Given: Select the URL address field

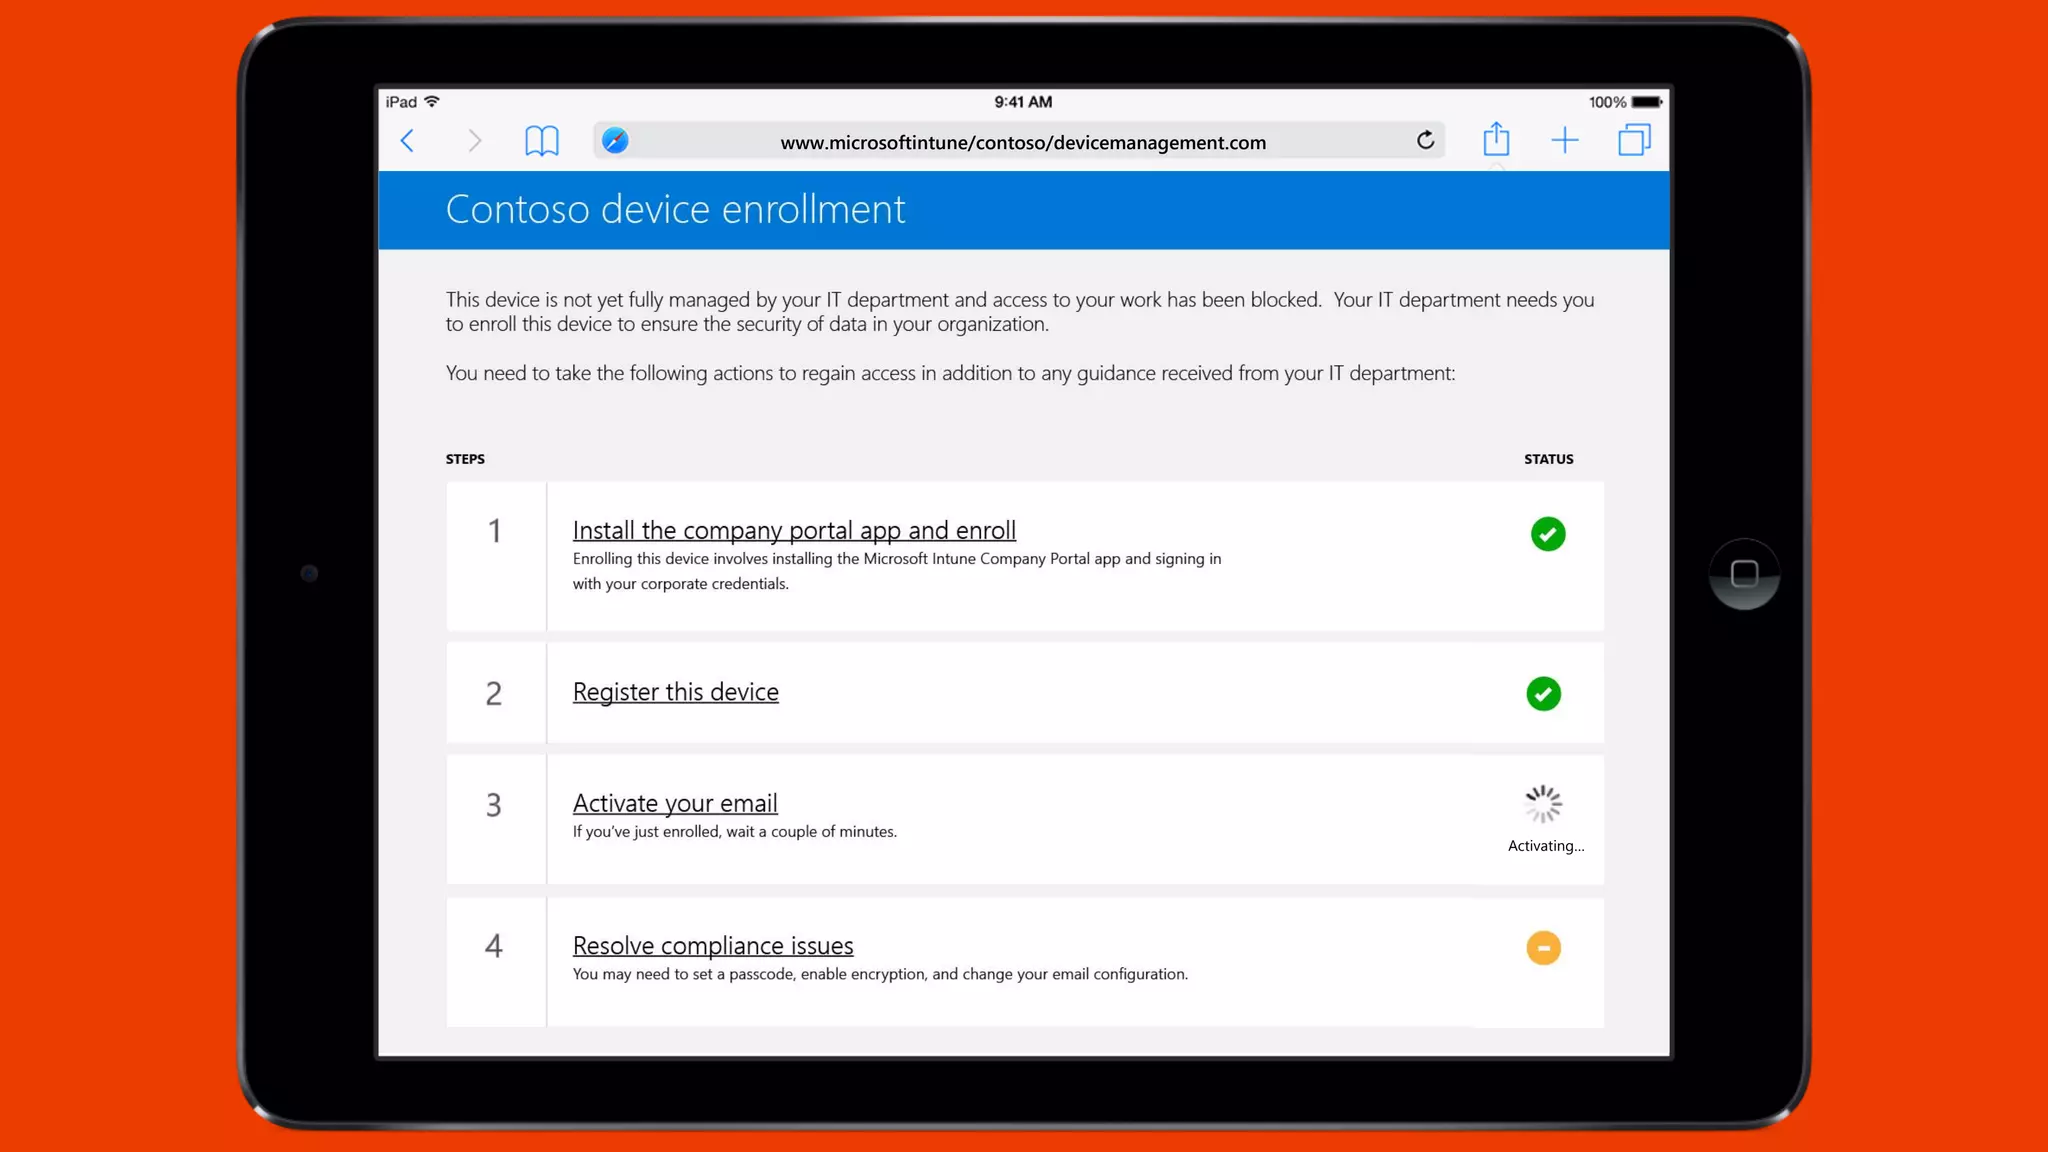Looking at the screenshot, I should pos(1019,141).
